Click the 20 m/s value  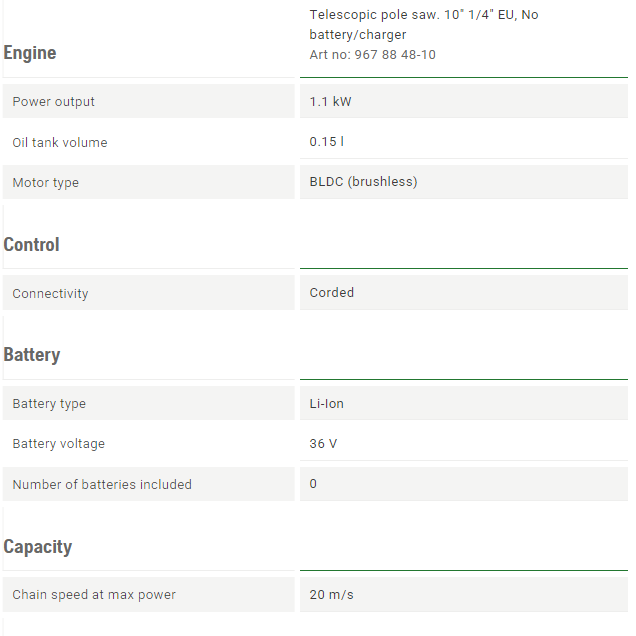tap(331, 595)
